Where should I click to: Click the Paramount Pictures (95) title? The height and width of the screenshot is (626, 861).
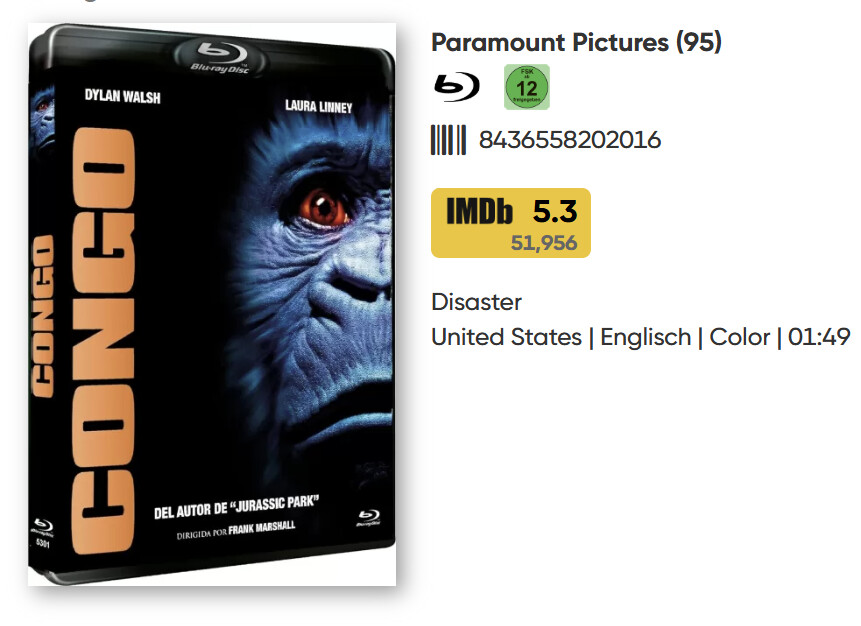(576, 42)
